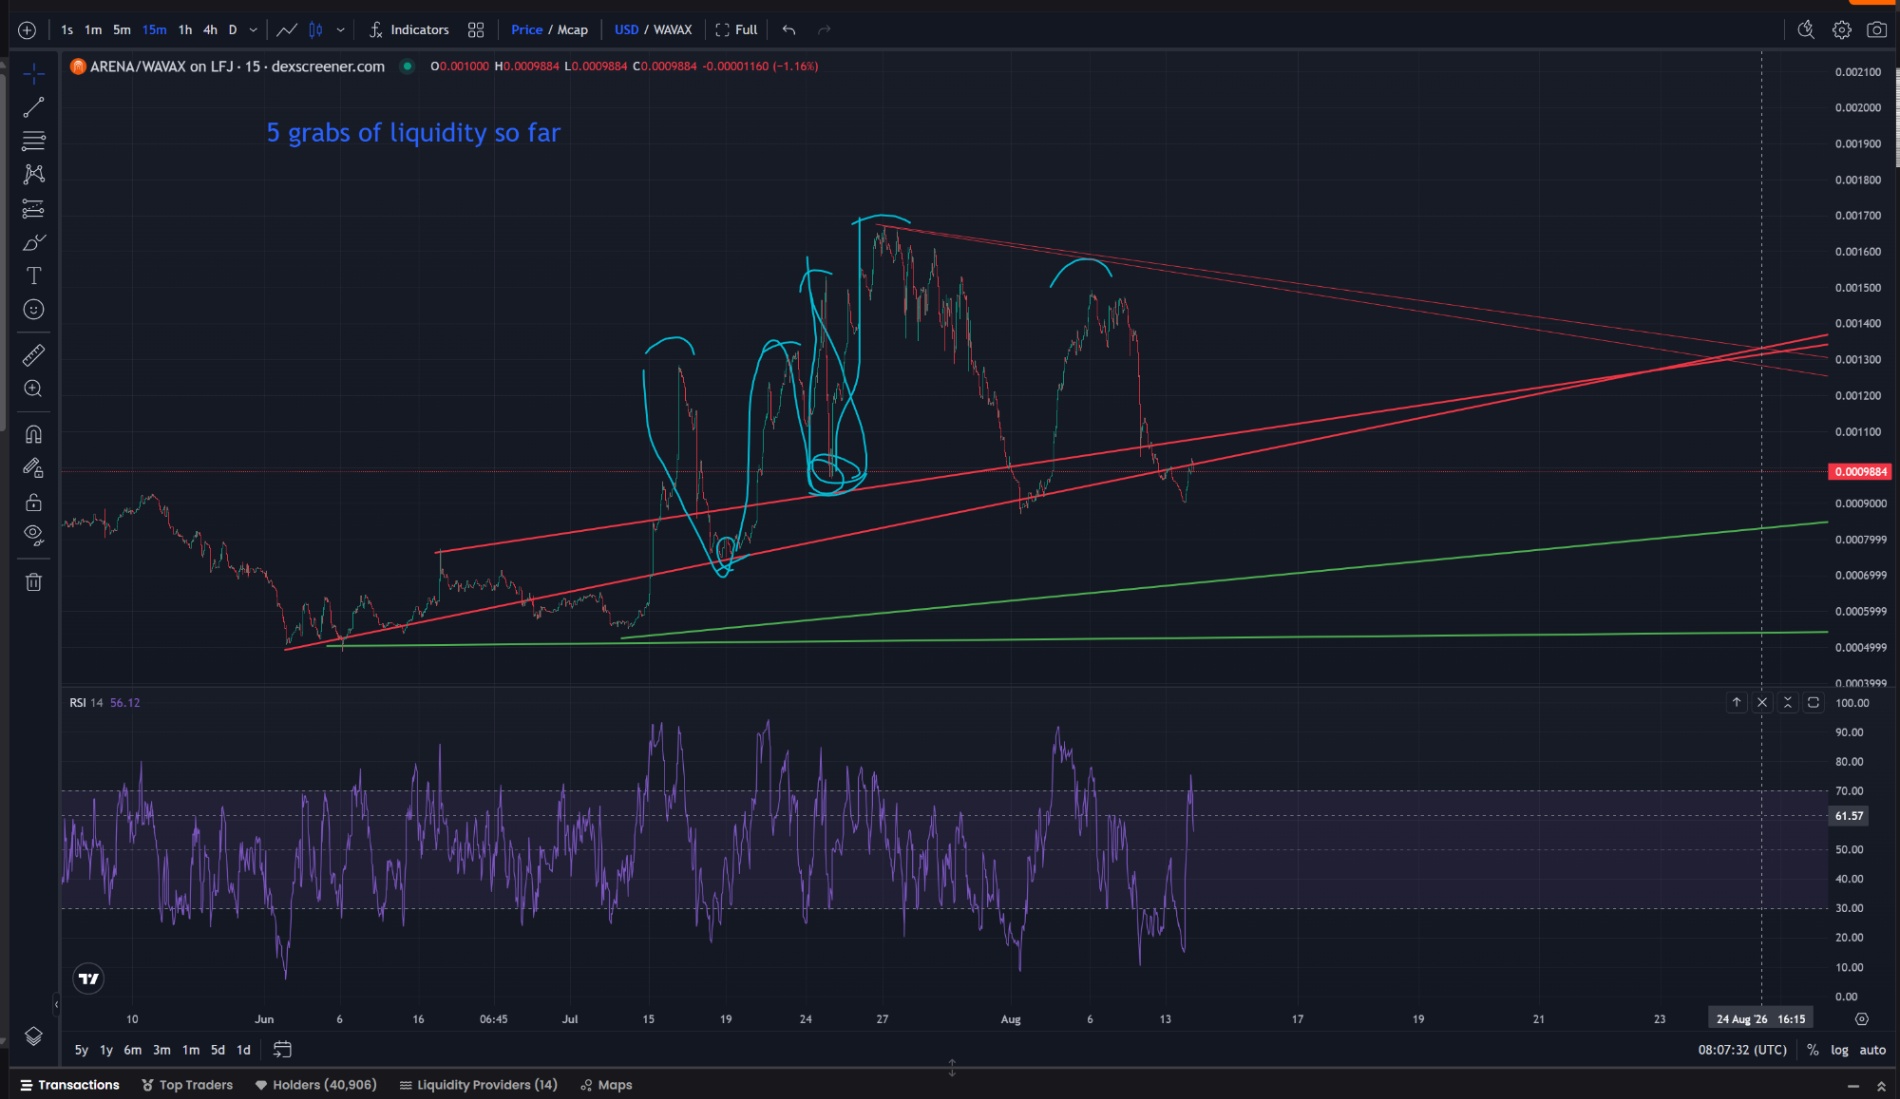Screen dimensions: 1900x1099
Task: Select the 1h timeframe
Action: (x=185, y=30)
